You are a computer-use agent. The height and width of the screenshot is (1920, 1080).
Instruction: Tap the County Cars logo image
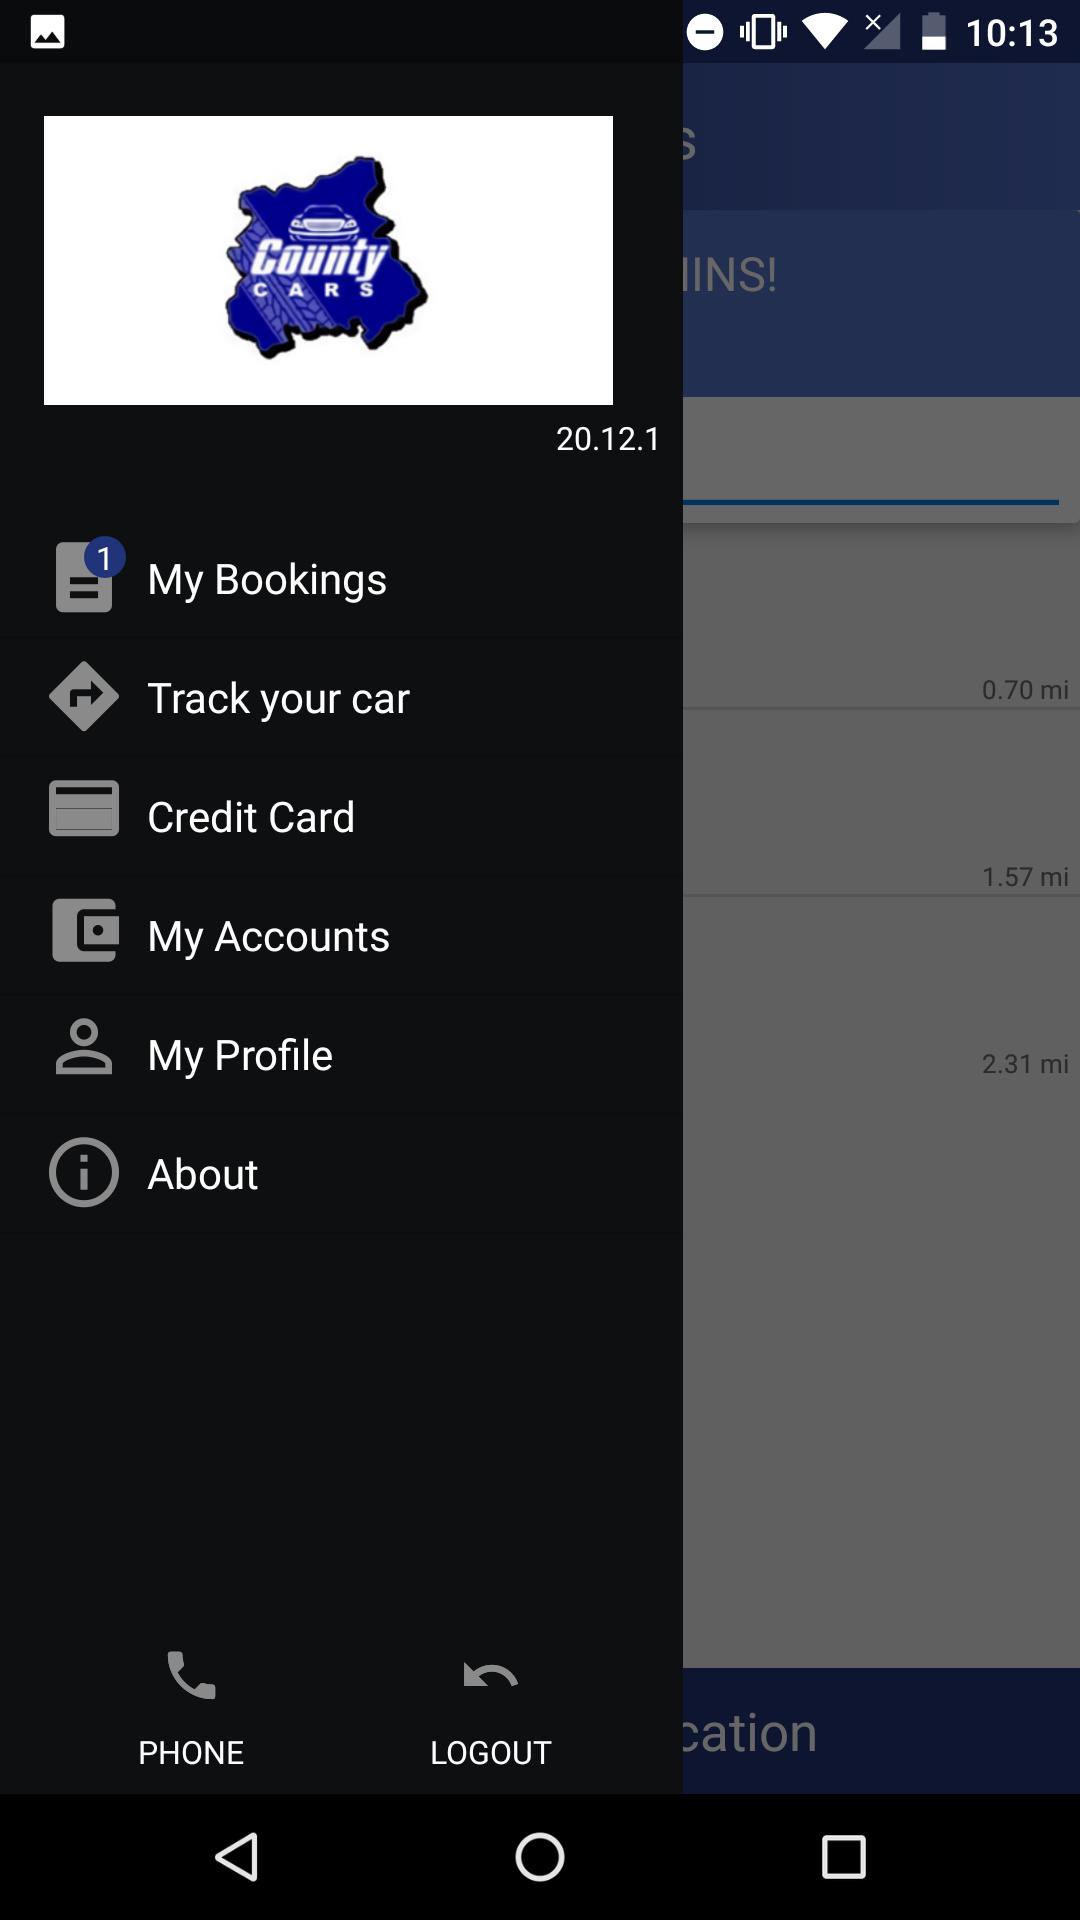click(x=328, y=260)
